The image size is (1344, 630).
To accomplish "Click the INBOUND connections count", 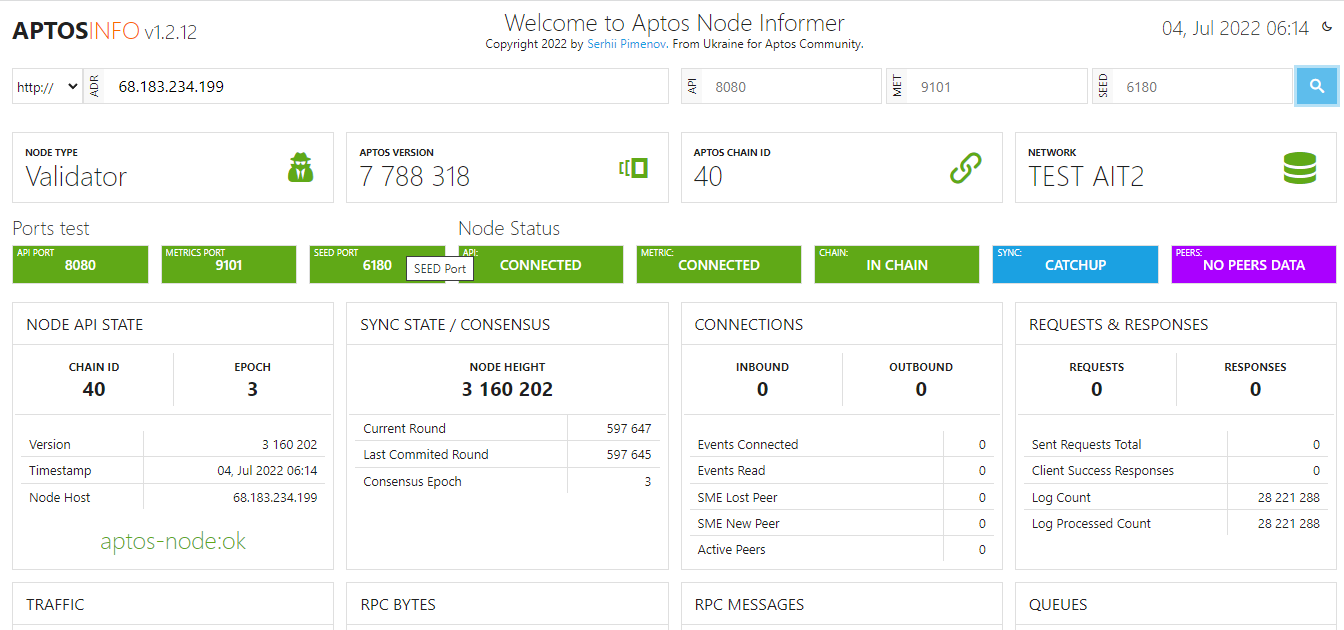I will click(x=762, y=389).
